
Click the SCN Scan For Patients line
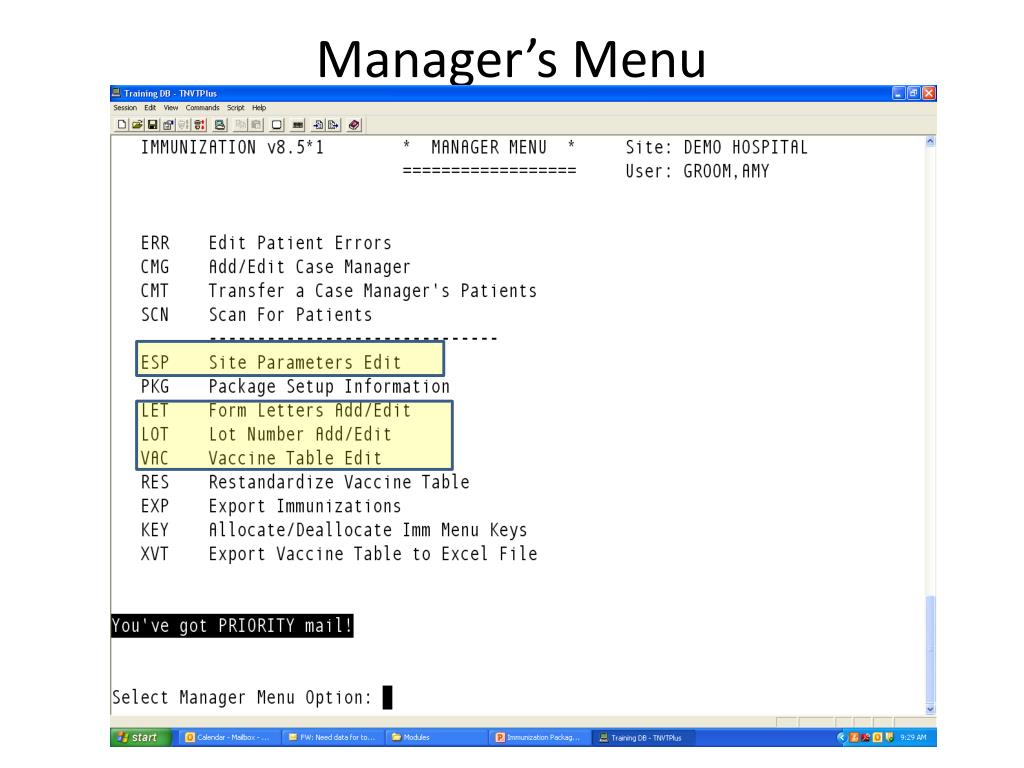(x=256, y=315)
